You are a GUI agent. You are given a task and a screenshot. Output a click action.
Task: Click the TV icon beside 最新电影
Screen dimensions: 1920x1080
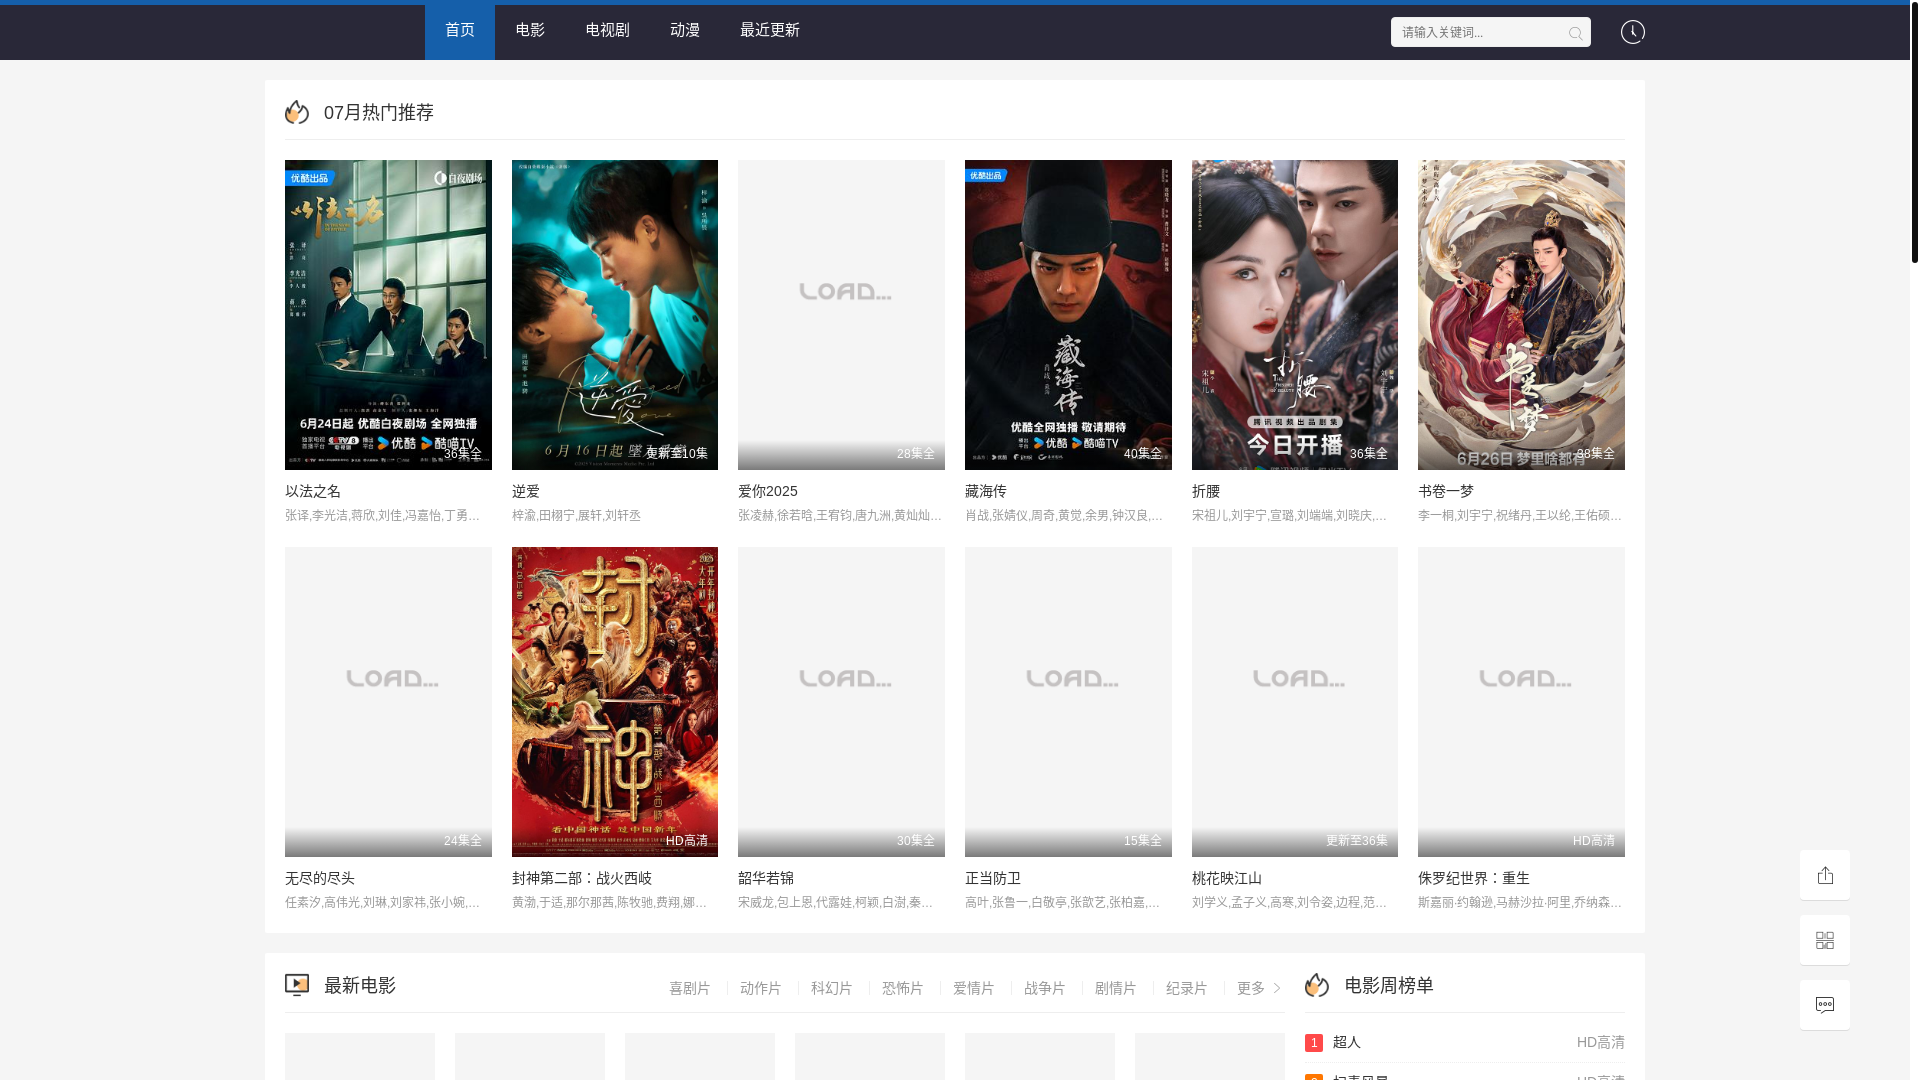click(297, 985)
